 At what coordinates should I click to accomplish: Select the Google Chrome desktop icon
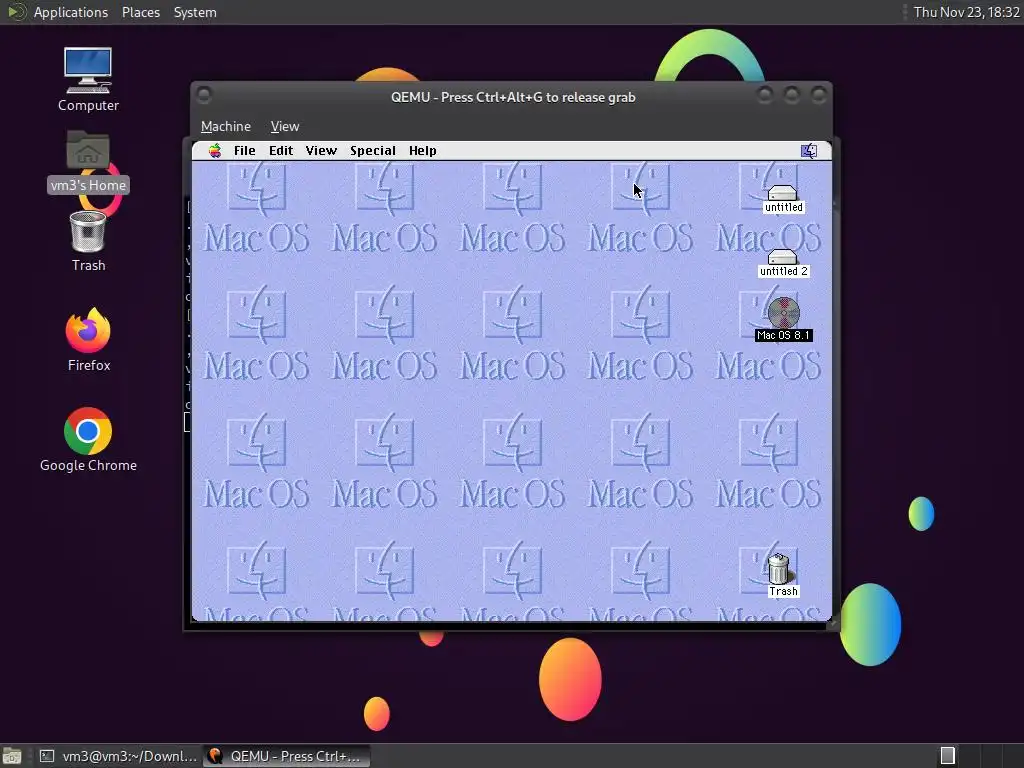pyautogui.click(x=88, y=440)
